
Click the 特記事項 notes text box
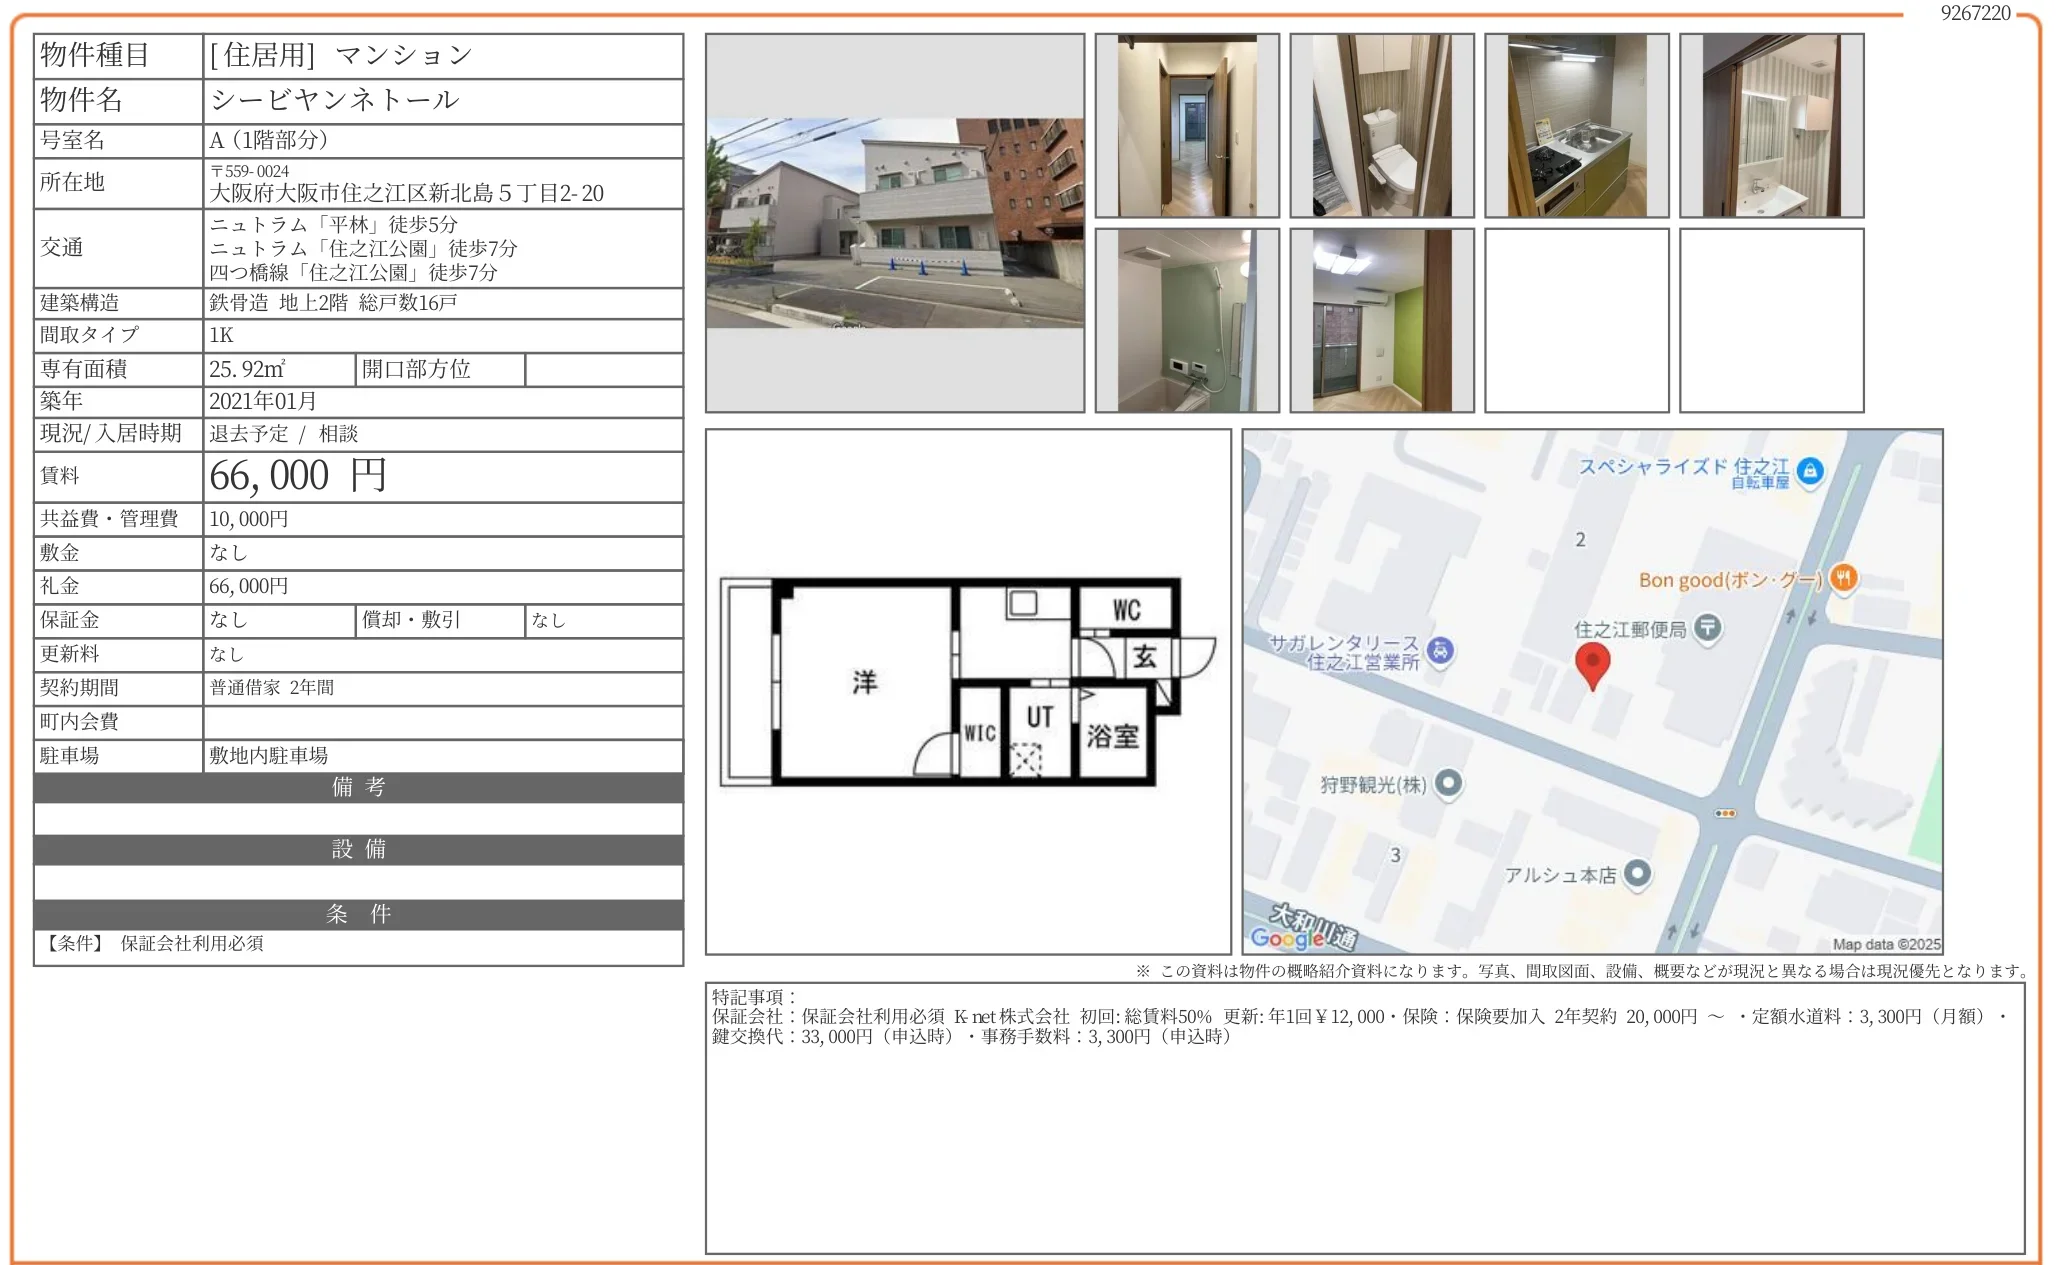tap(1364, 1117)
